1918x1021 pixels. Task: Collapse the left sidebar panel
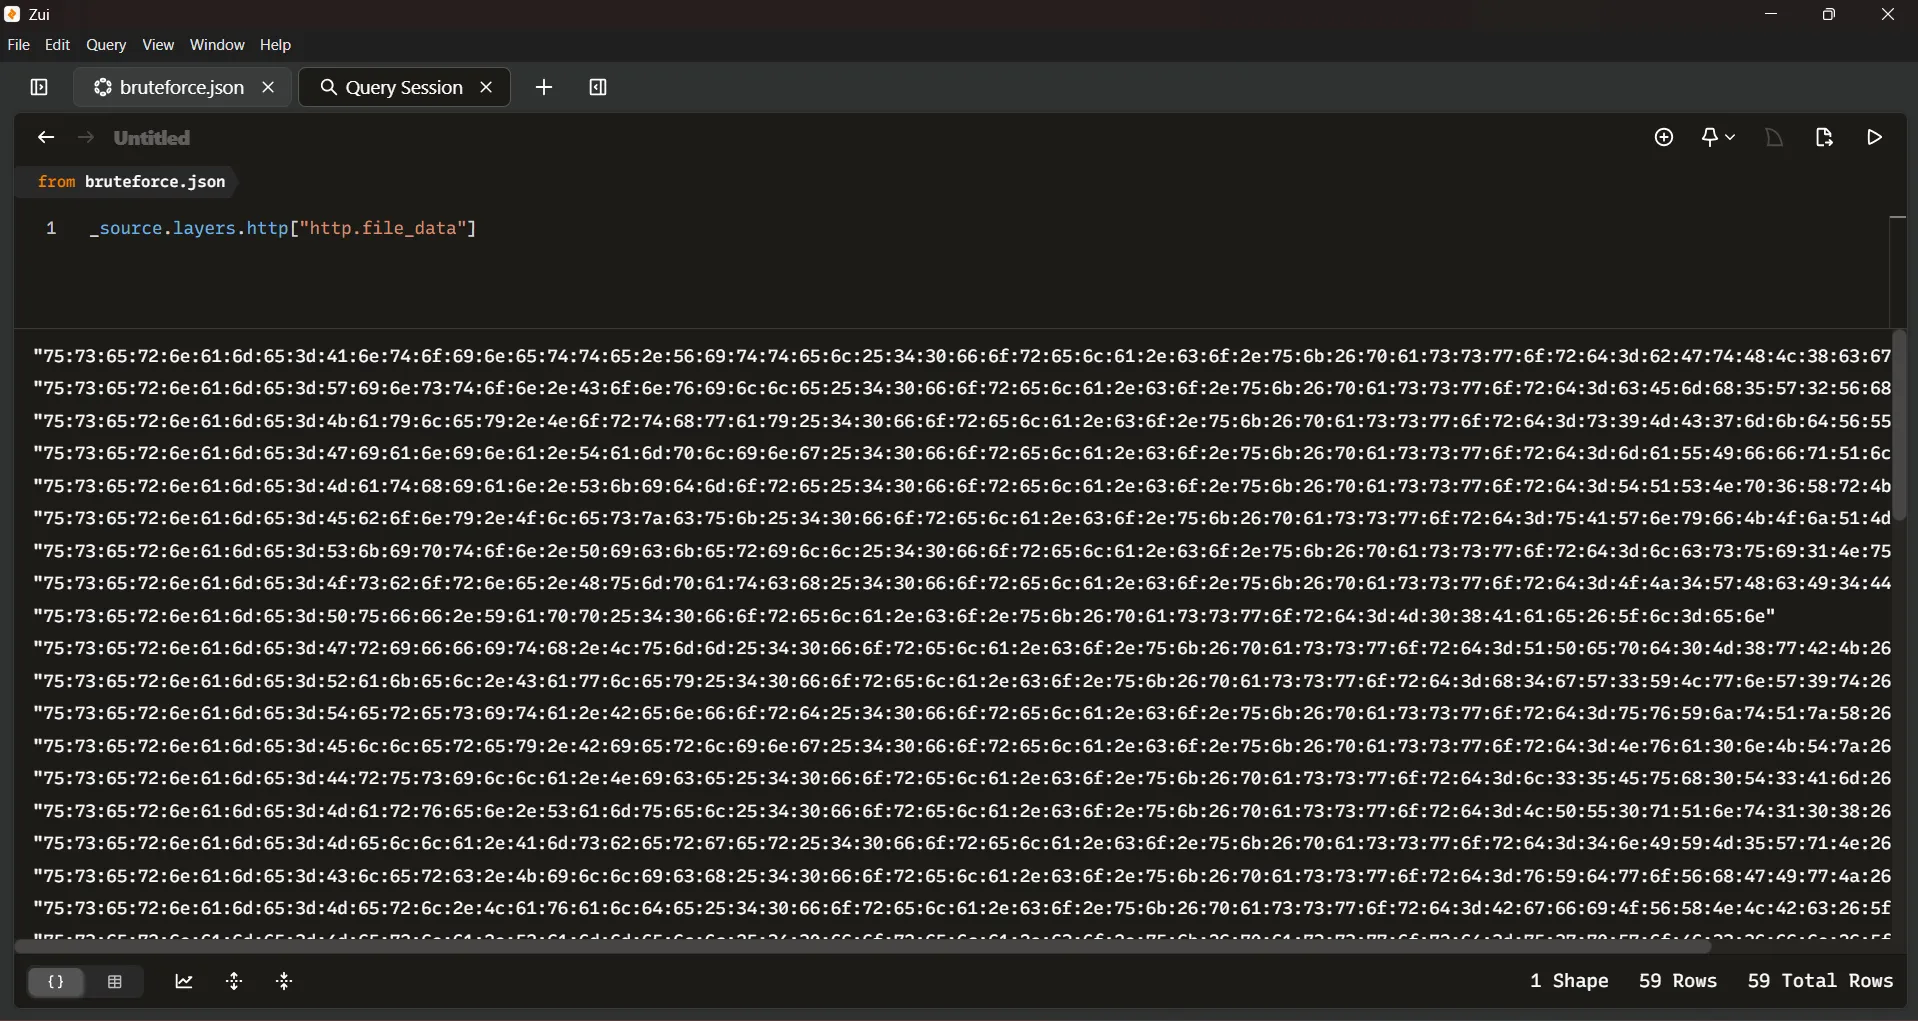pyautogui.click(x=37, y=87)
